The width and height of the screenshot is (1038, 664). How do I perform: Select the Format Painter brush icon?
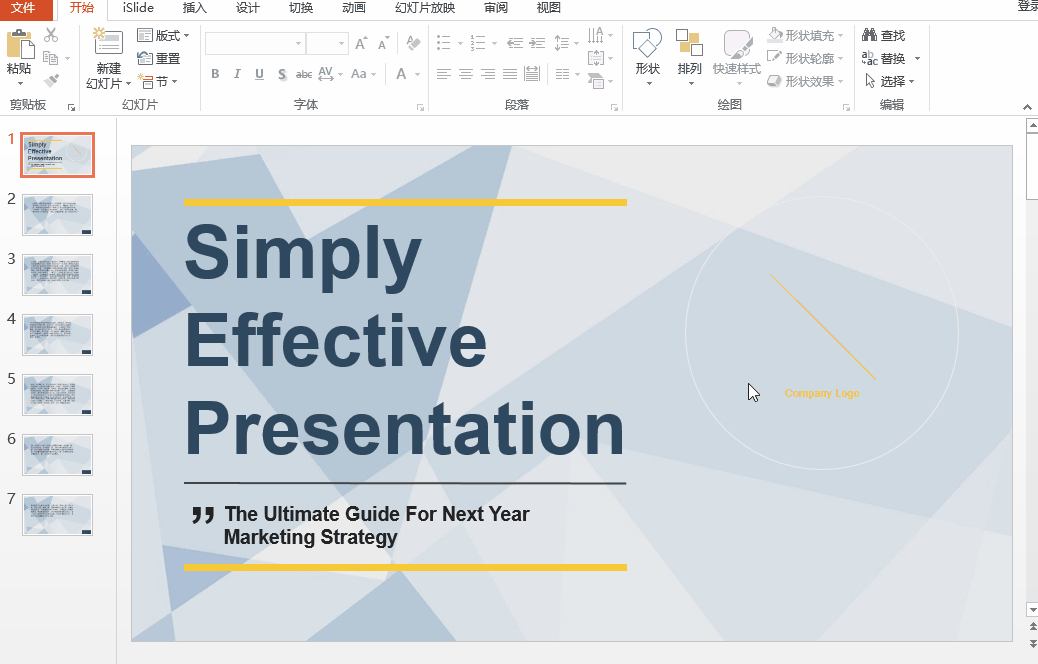click(51, 81)
